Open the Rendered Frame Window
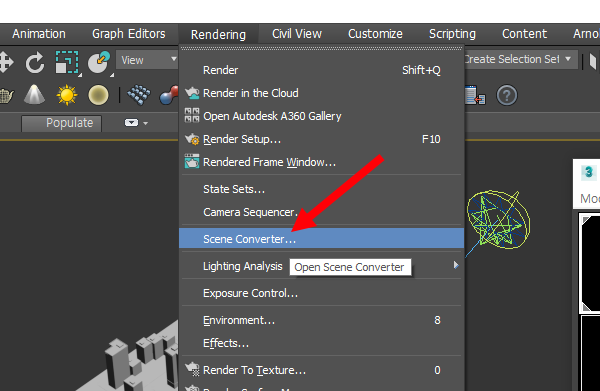The image size is (600, 391). (321, 162)
